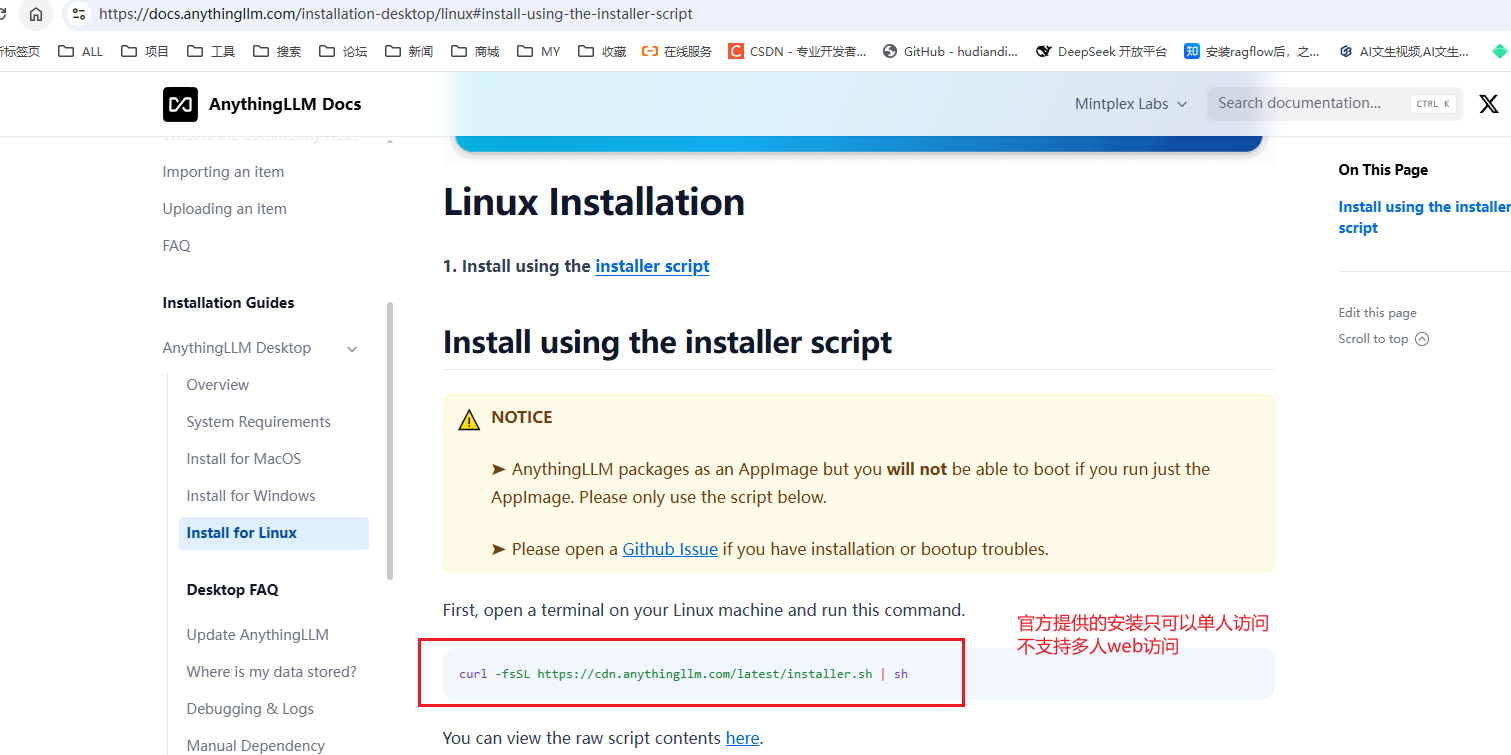
Task: Focus the Search documentation field
Action: (x=1334, y=103)
